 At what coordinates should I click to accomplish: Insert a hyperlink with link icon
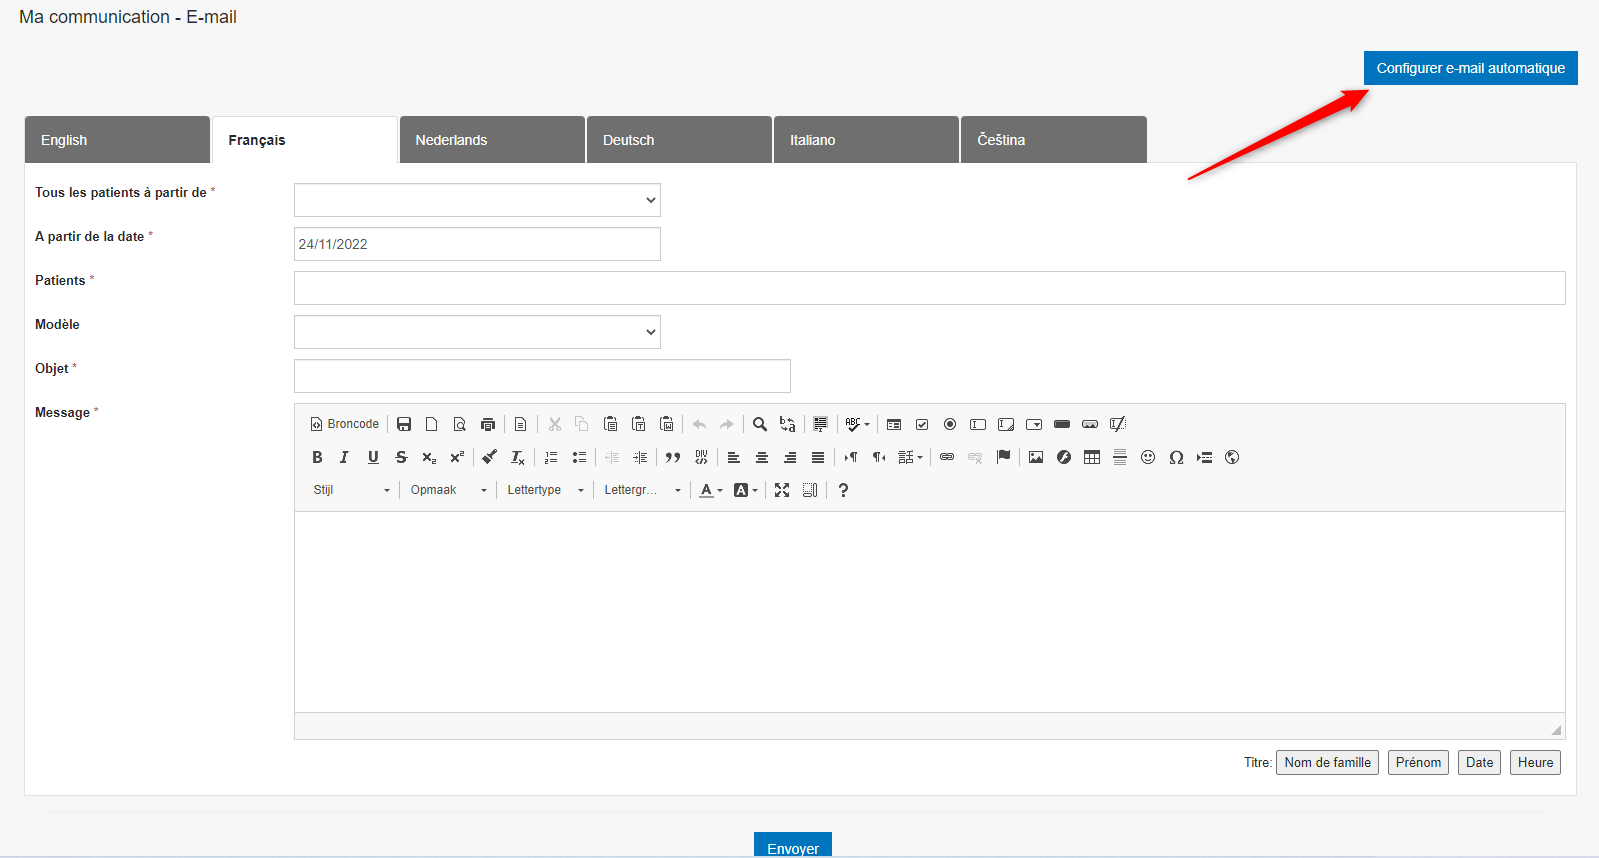(947, 457)
